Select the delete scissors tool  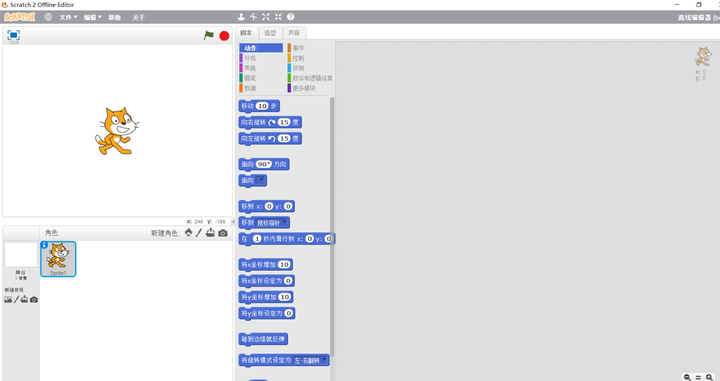[x=253, y=17]
